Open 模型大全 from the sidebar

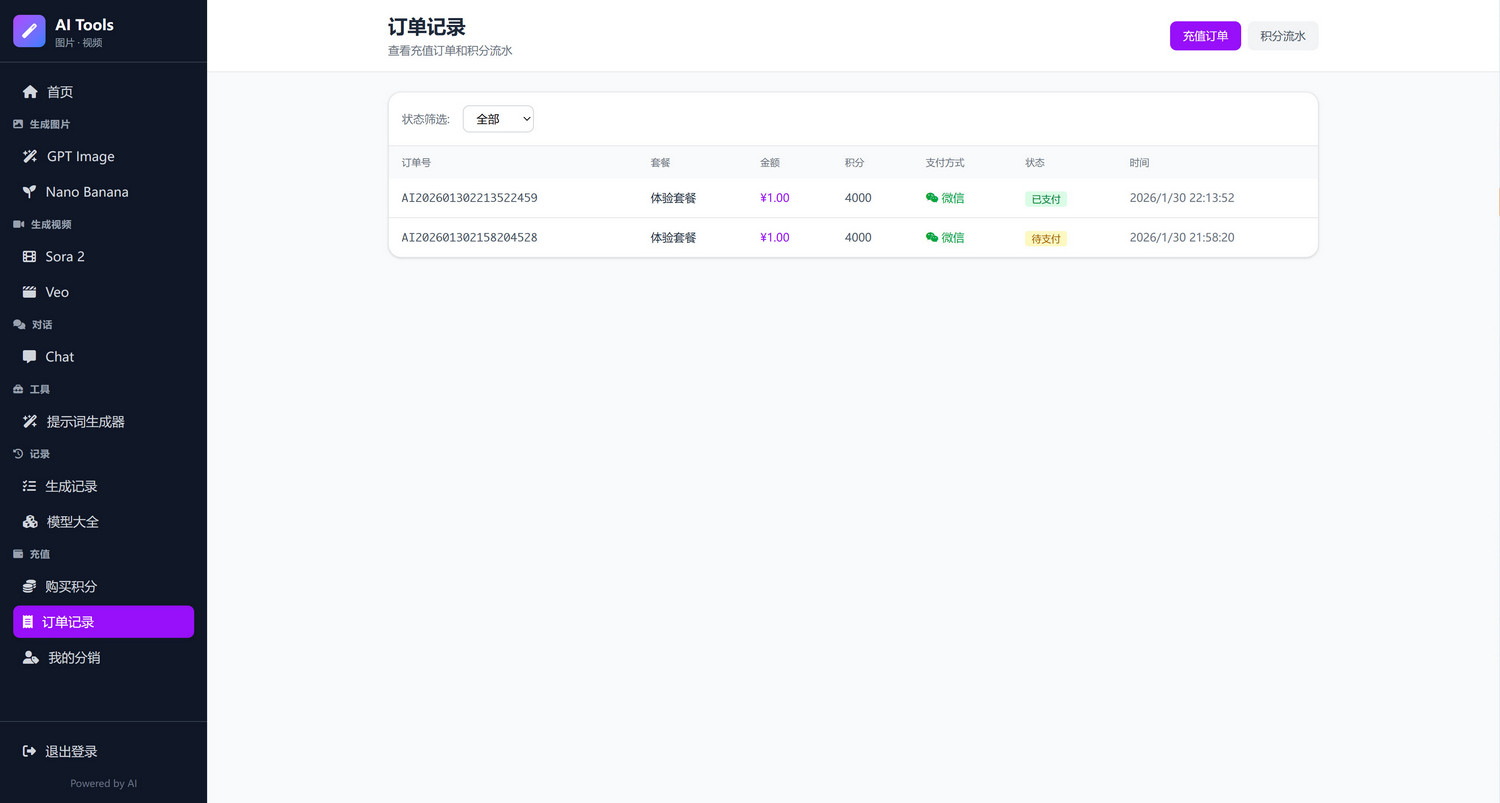point(72,522)
